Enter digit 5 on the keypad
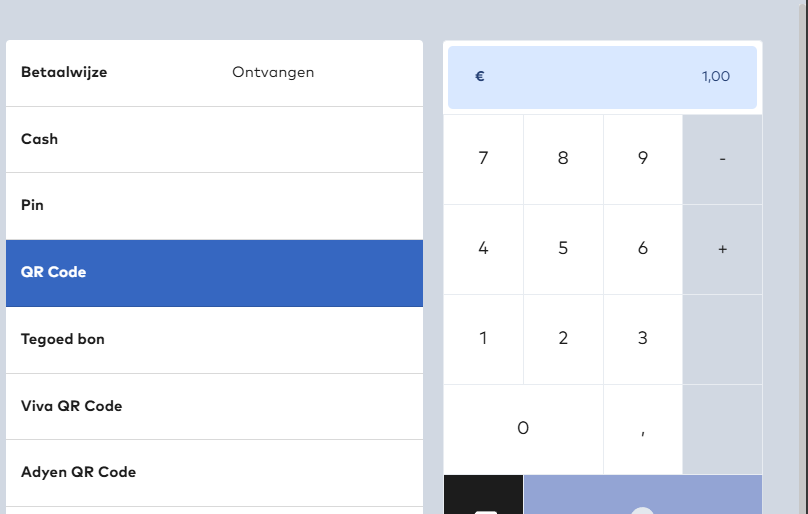This screenshot has width=808, height=514. click(x=563, y=249)
